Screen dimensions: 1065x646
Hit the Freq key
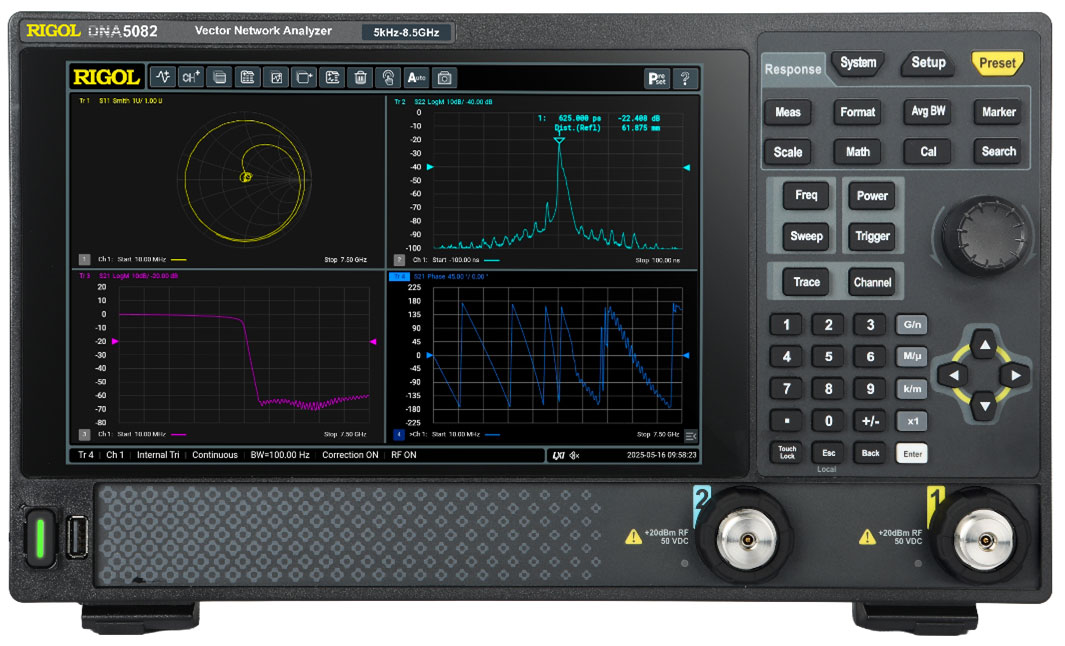point(806,196)
